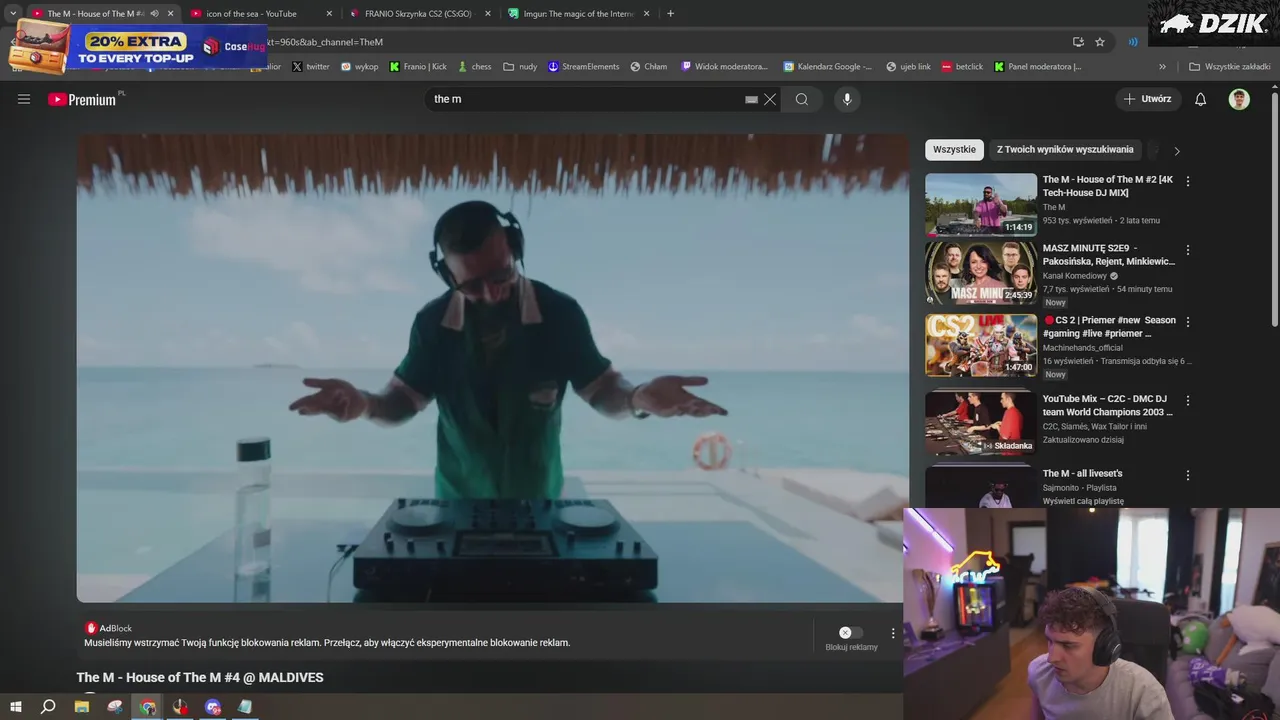
Task: Open the nudy bookmarks folder
Action: [x=520, y=67]
